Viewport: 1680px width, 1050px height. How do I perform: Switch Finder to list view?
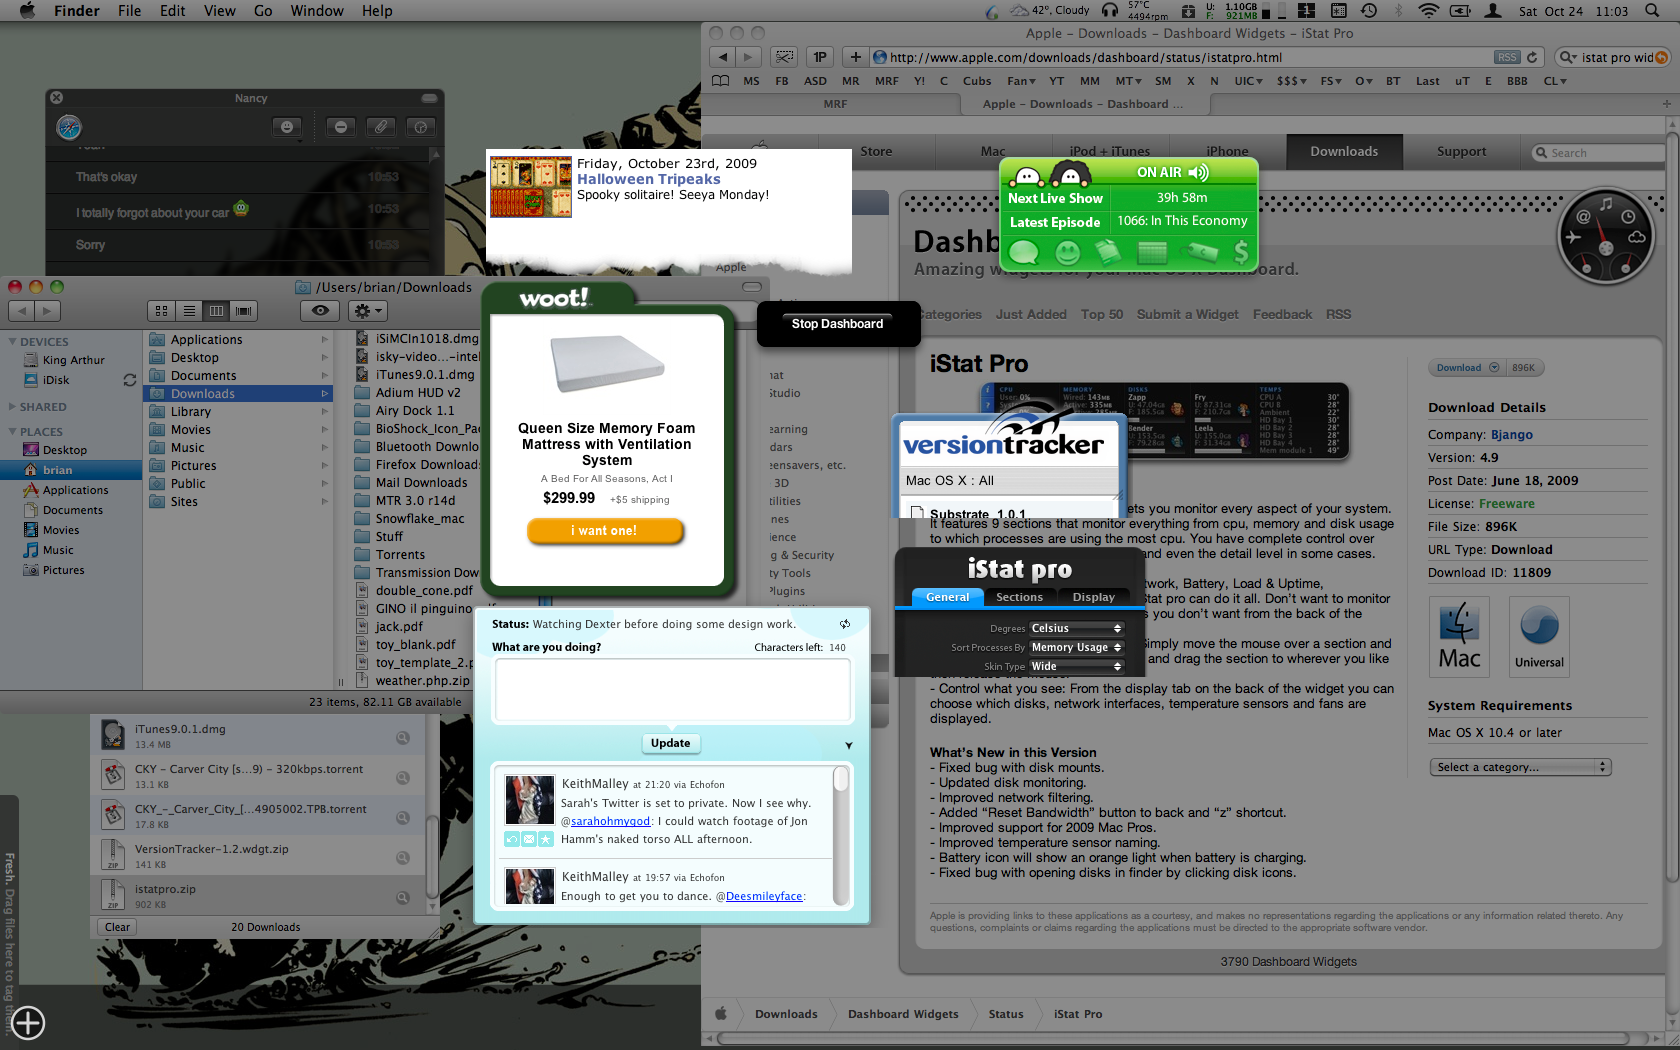click(x=189, y=311)
